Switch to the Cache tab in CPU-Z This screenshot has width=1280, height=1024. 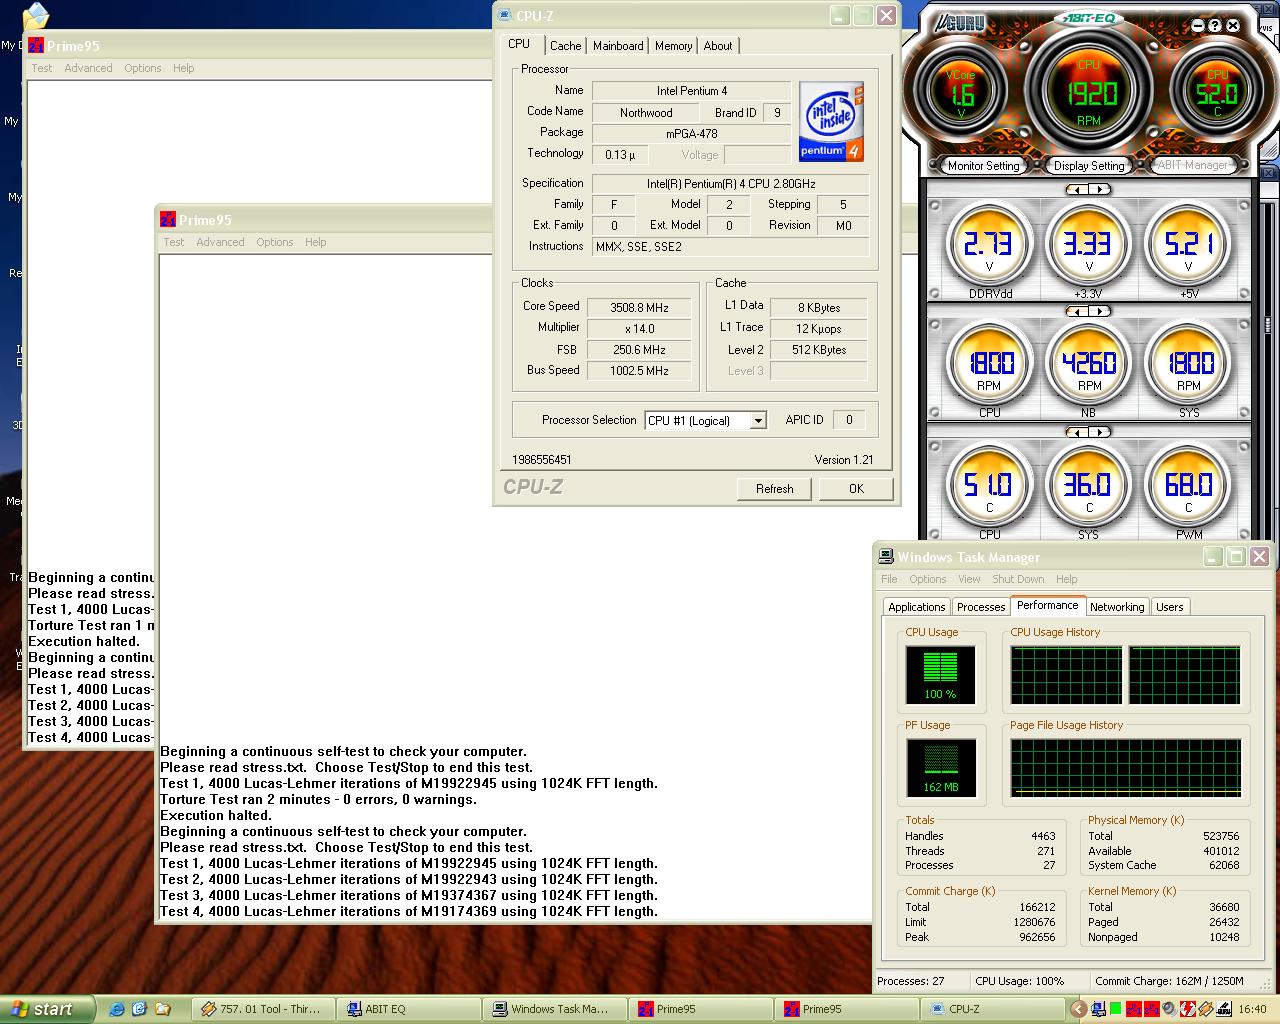[x=565, y=46]
